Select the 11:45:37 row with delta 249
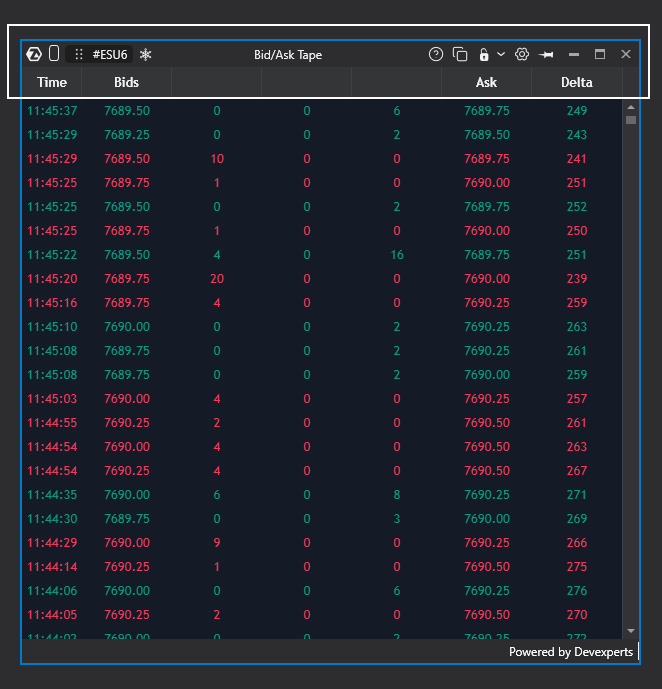Screen dimensions: 662x689 click(322, 111)
